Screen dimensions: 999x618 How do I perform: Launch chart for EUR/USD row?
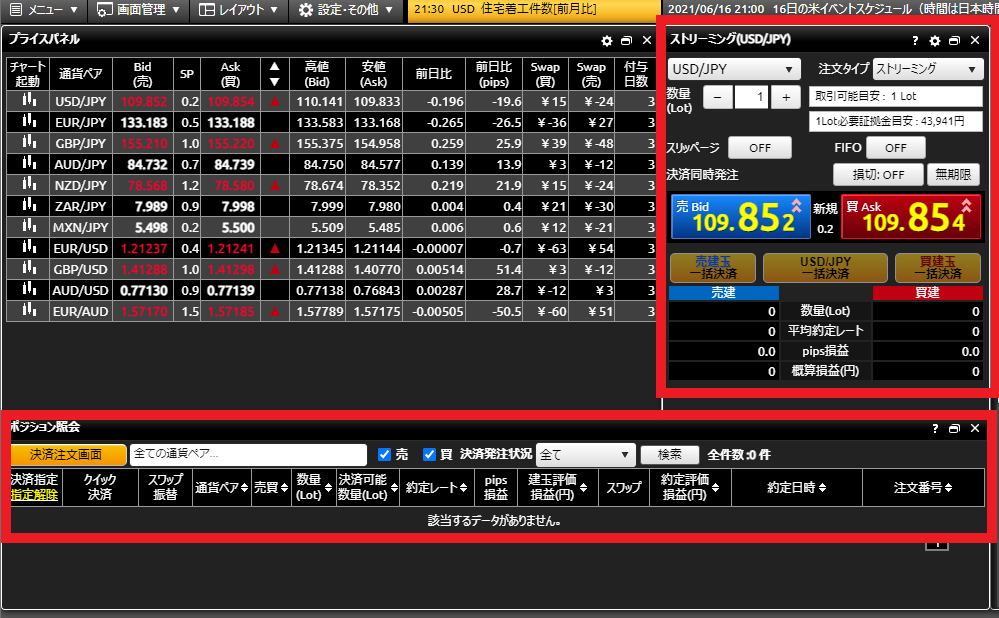click(28, 246)
